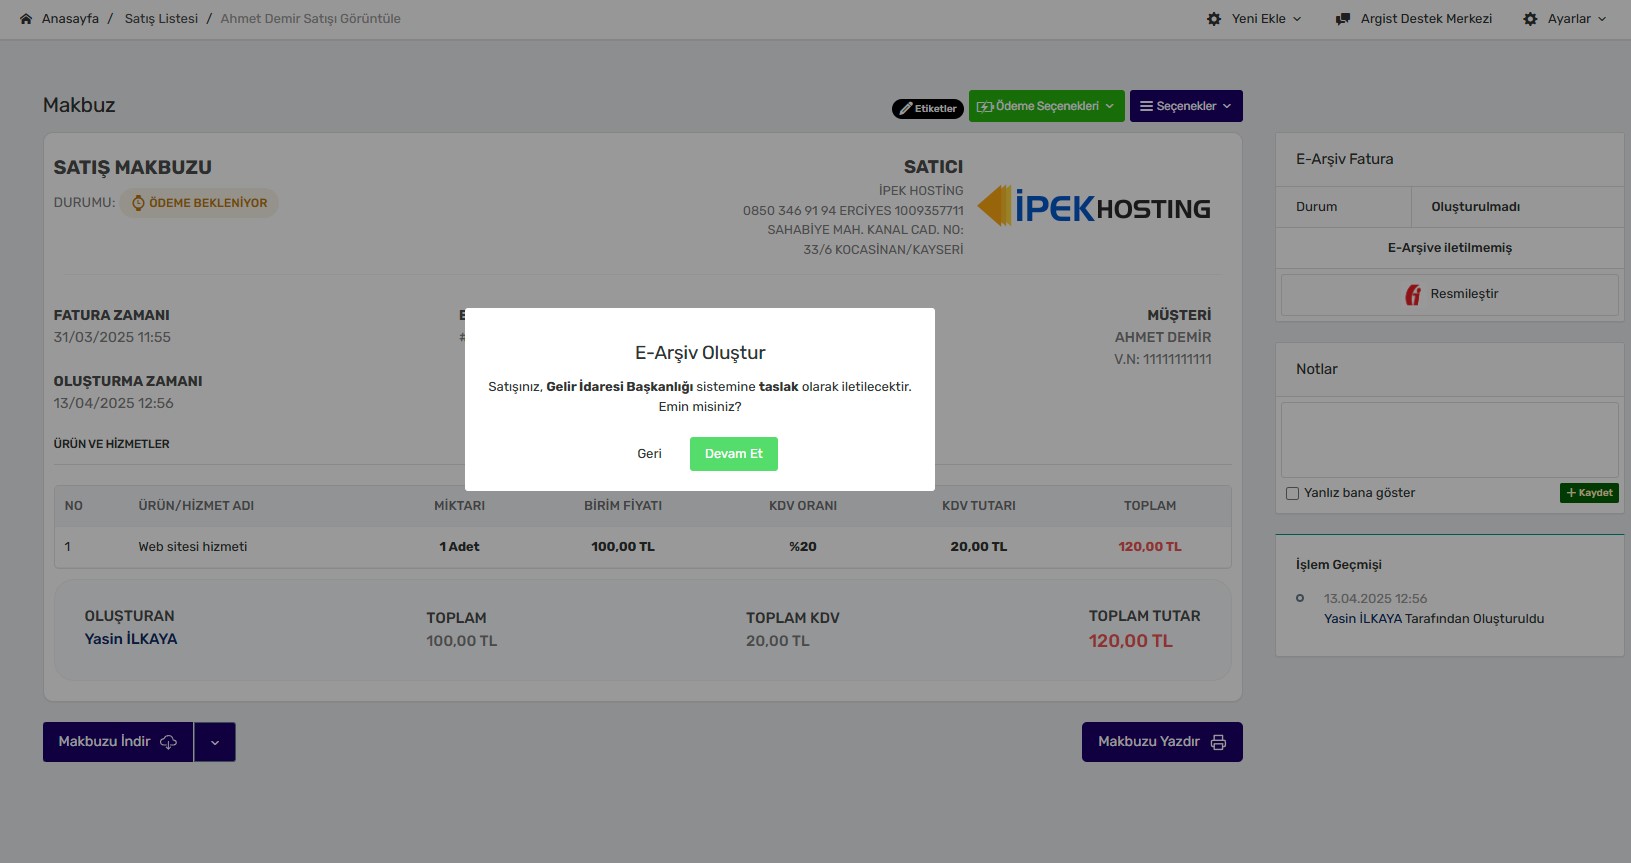Click the İpek Hosting logo
The width and height of the screenshot is (1631, 863).
coord(1094,207)
